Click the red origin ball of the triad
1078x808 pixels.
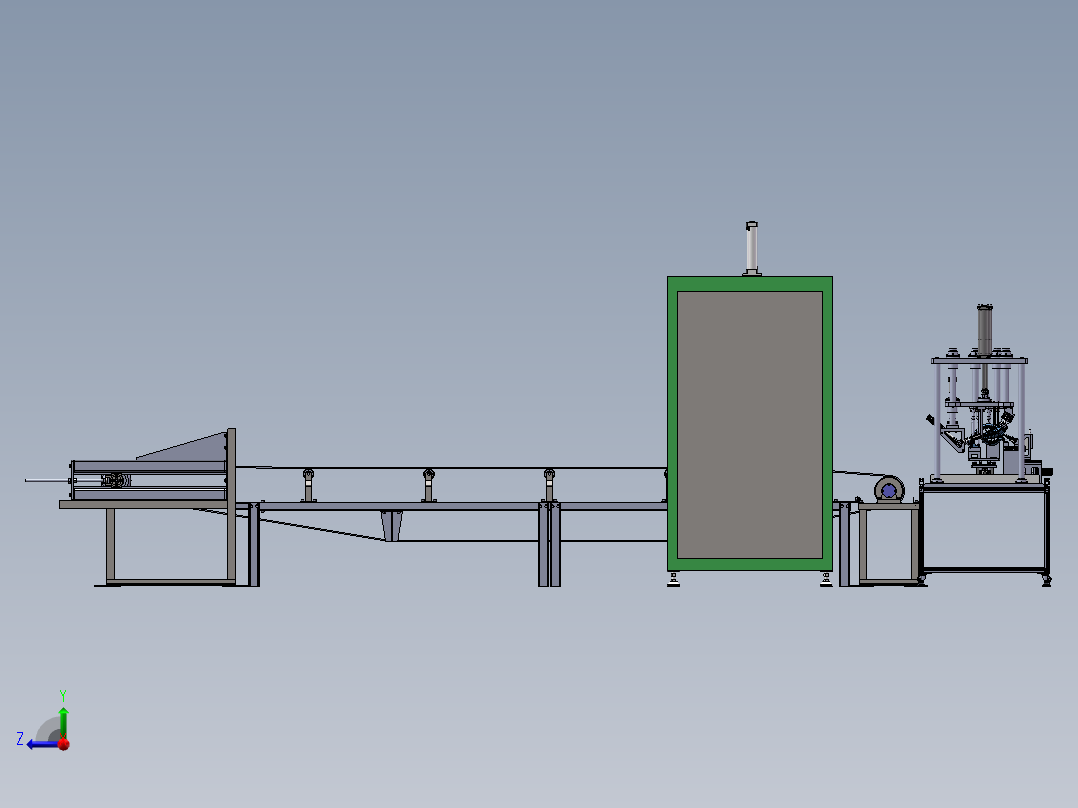click(x=64, y=744)
